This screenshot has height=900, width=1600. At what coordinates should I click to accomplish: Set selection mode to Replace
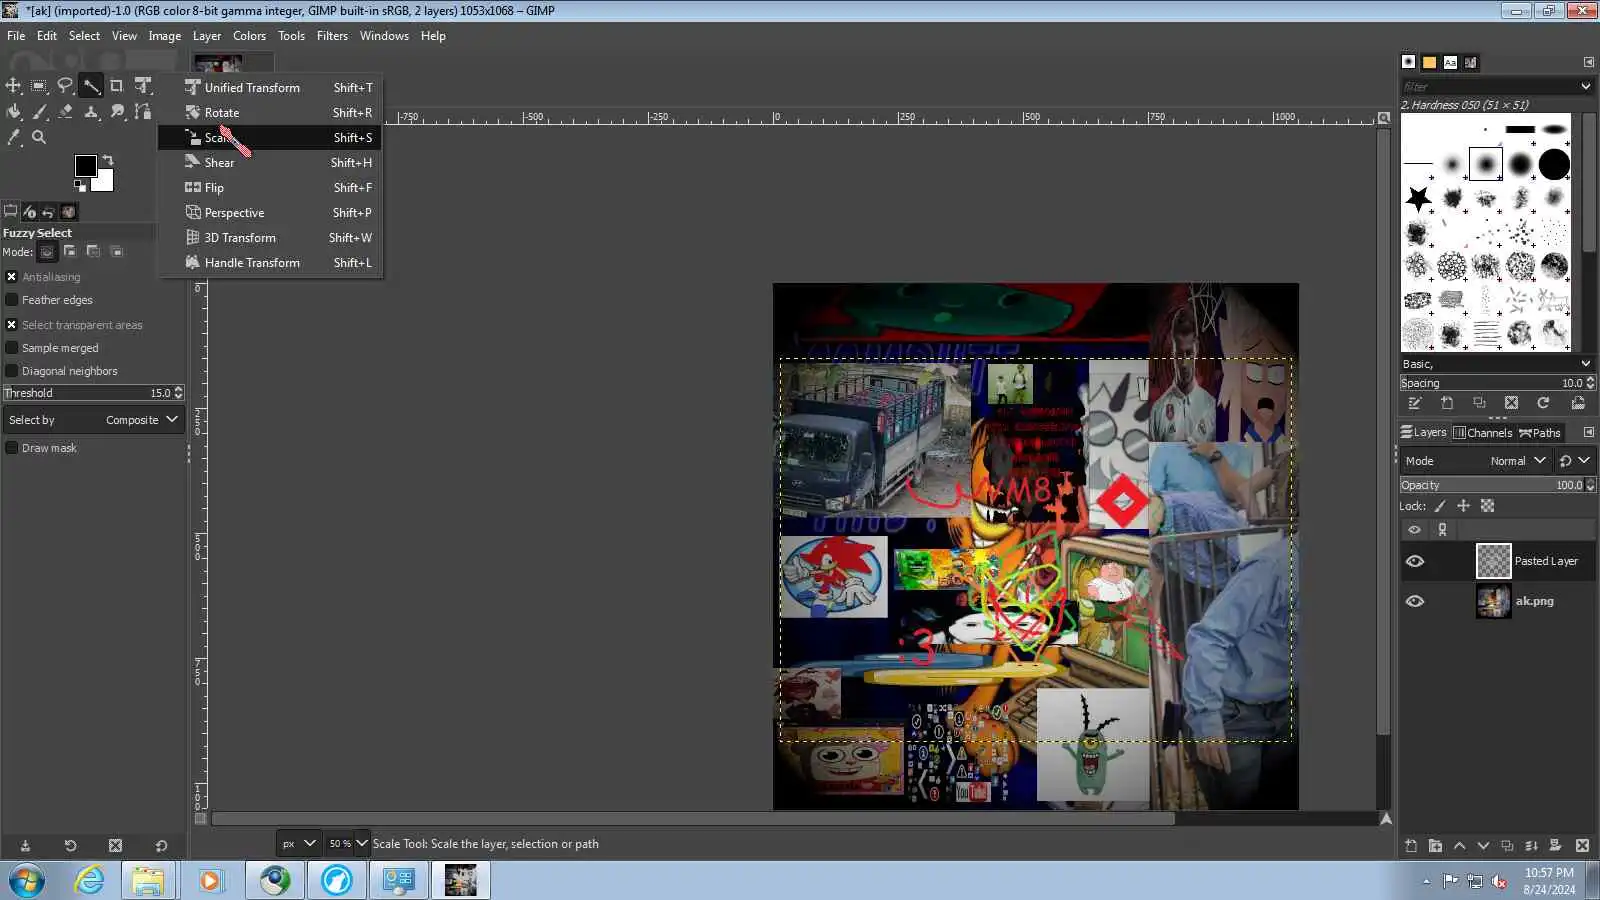click(46, 252)
